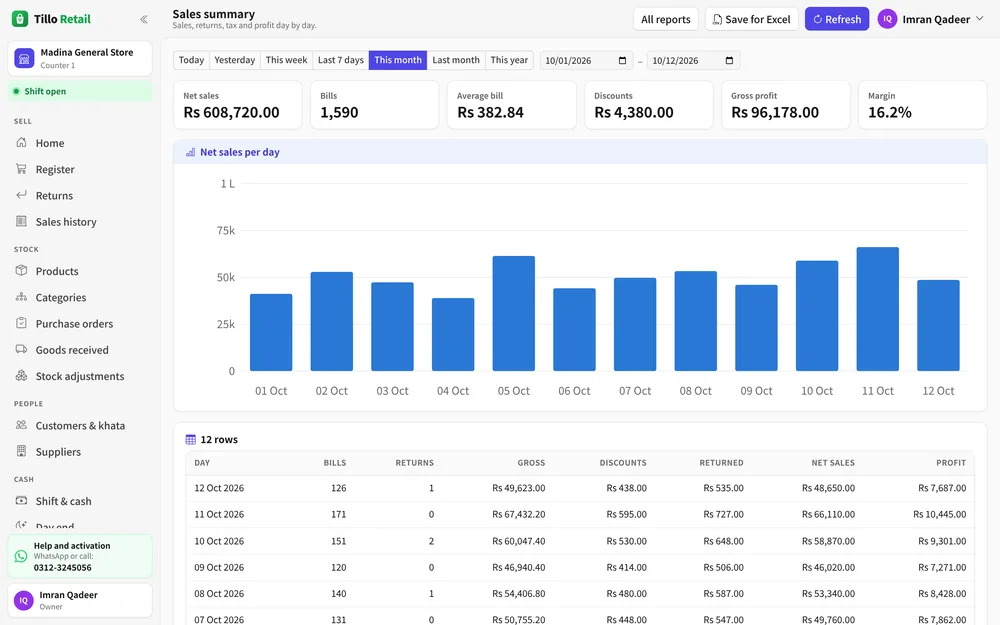This screenshot has height=625, width=1000.
Task: Edit the start date 10/01/2026 field
Action: (586, 61)
